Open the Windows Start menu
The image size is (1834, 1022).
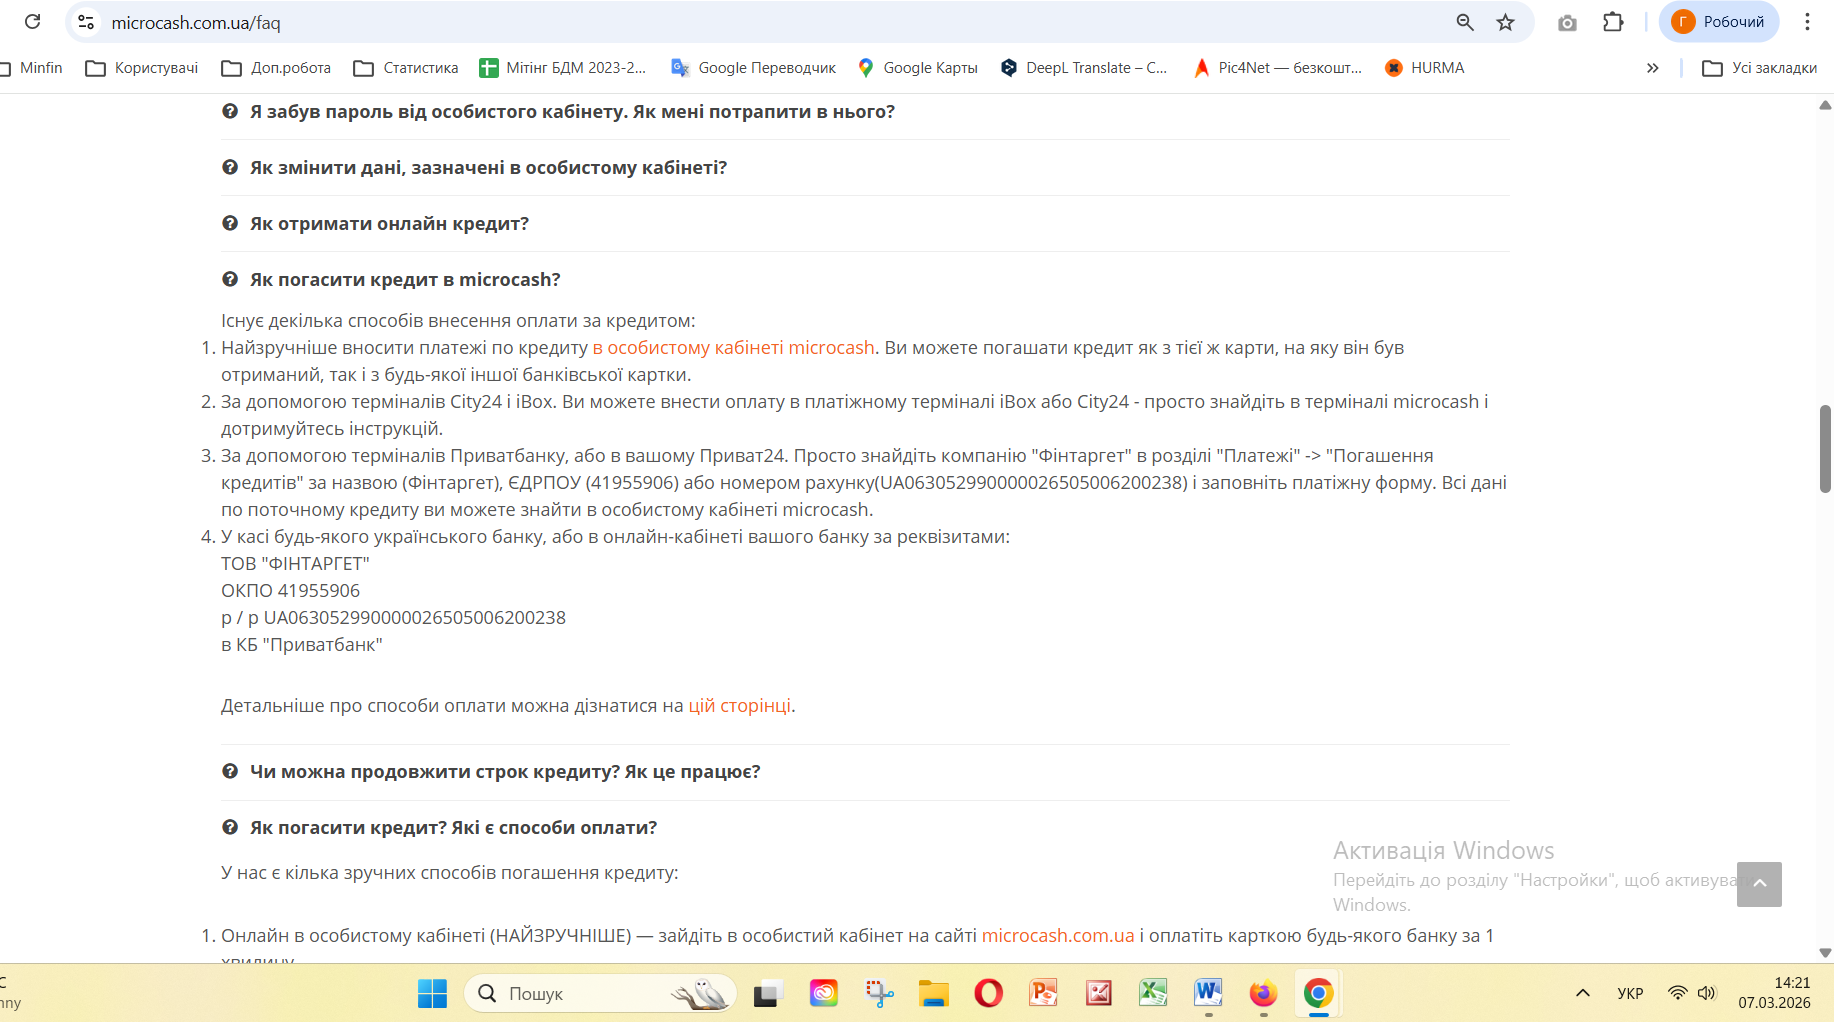[432, 993]
